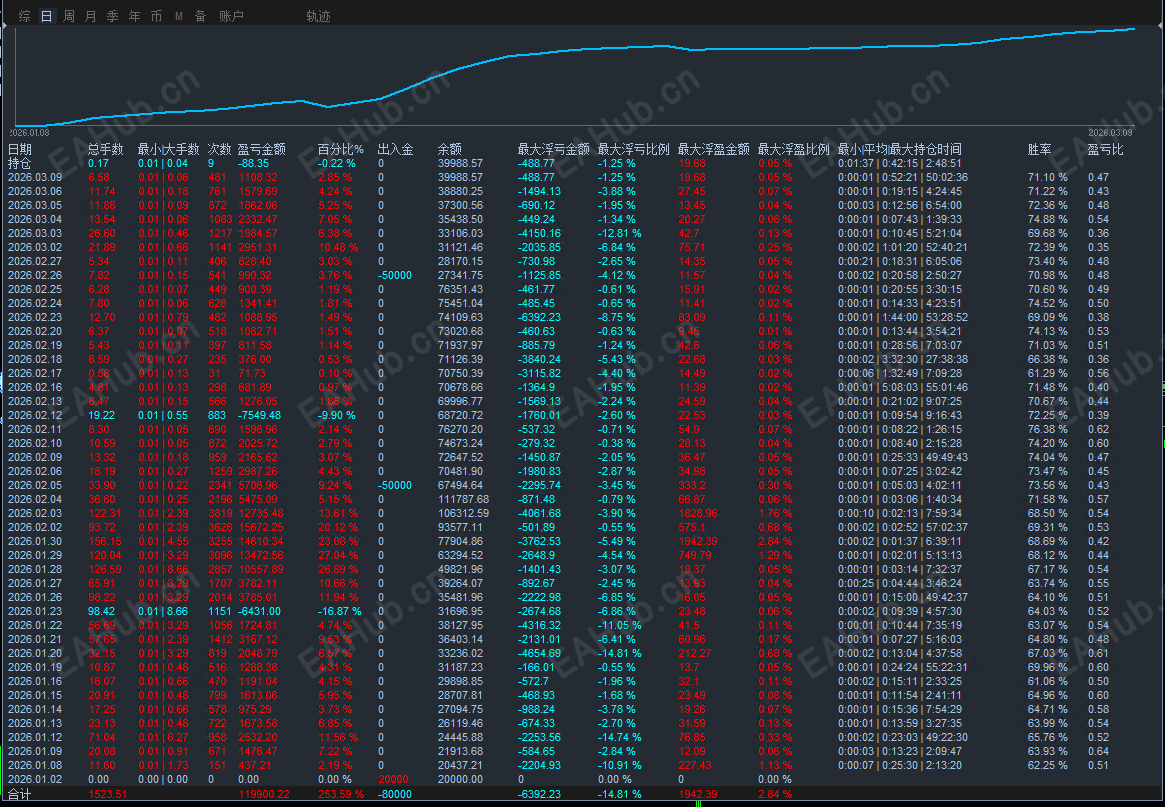
Task: Click the 最小|大手数 column header
Action: pyautogui.click(x=169, y=149)
